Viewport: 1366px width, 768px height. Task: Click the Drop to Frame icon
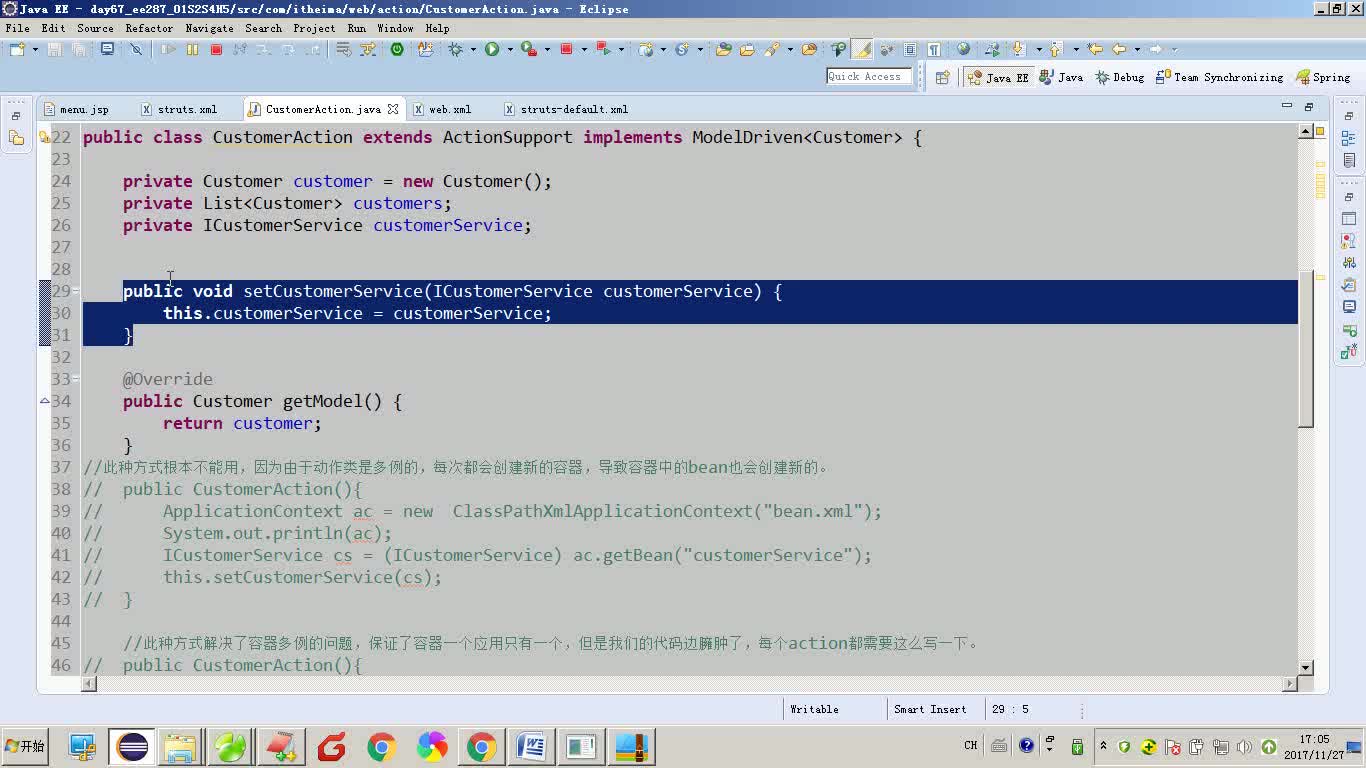click(343, 49)
